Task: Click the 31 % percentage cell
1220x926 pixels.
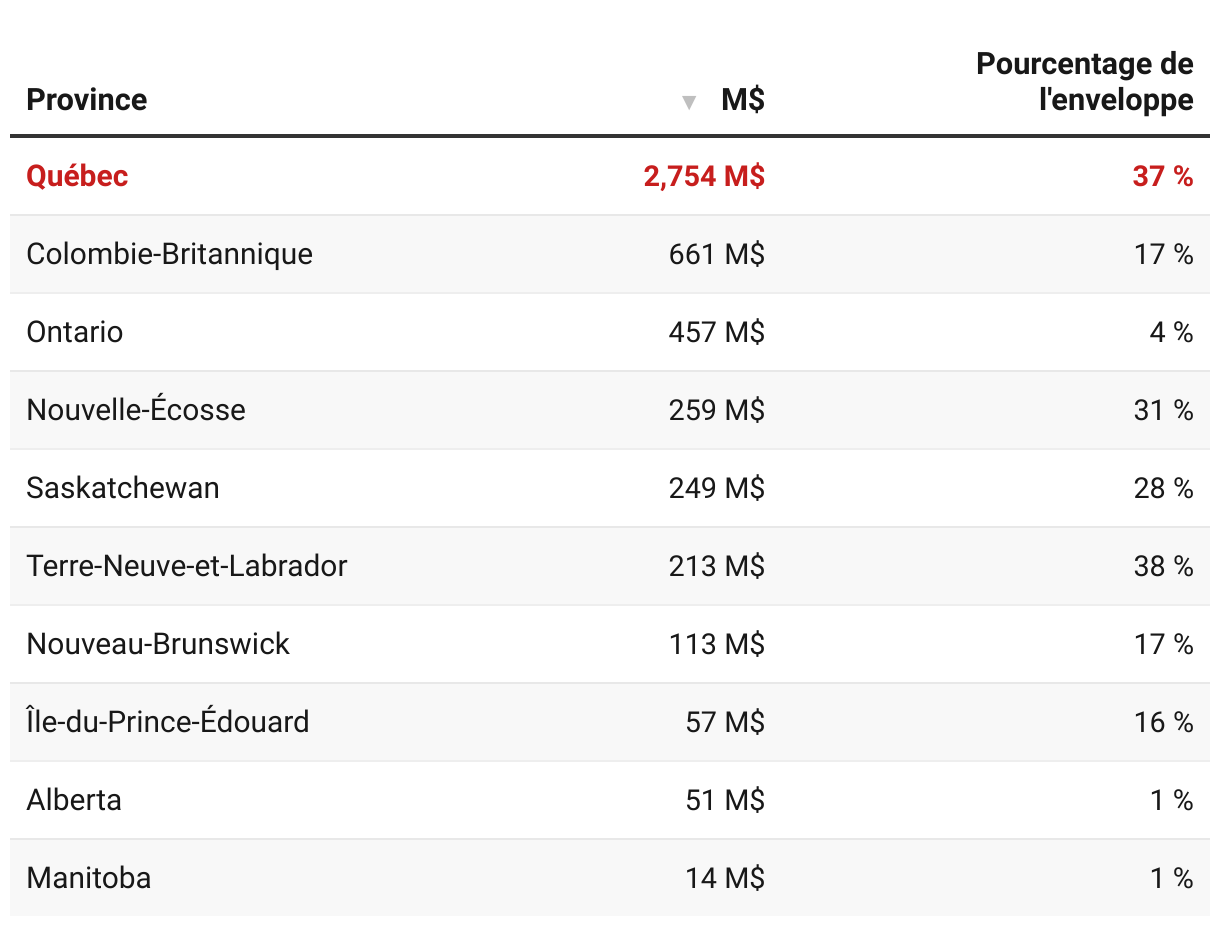Action: [1164, 411]
